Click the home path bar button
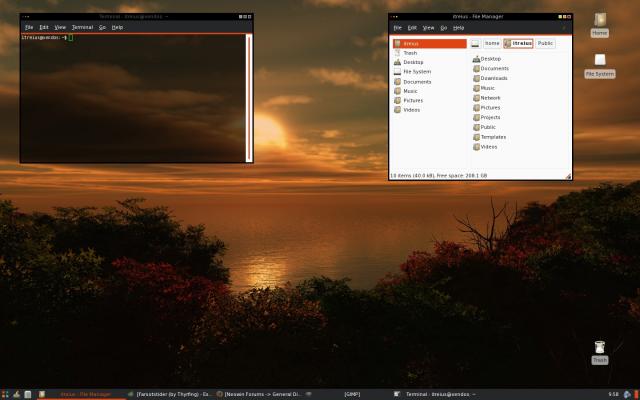 click(492, 43)
